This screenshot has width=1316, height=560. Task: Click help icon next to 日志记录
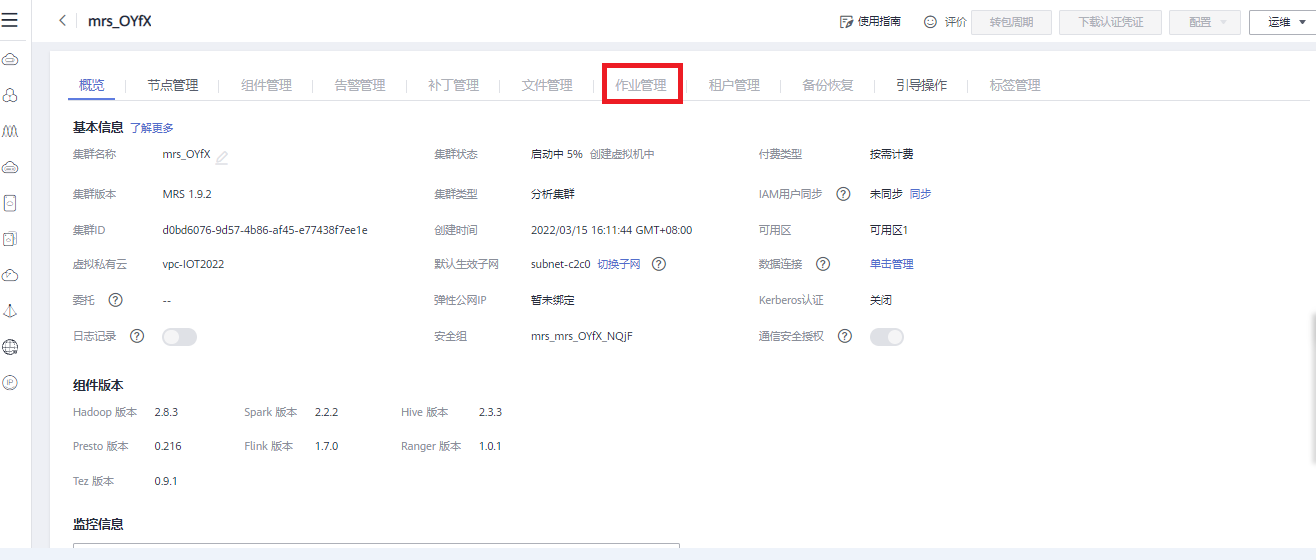click(x=137, y=336)
